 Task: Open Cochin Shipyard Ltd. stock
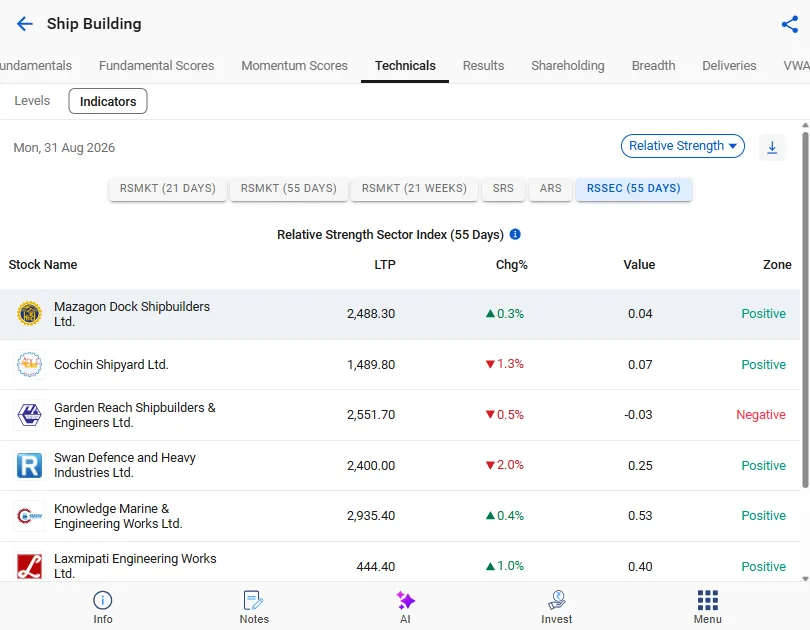coord(111,365)
